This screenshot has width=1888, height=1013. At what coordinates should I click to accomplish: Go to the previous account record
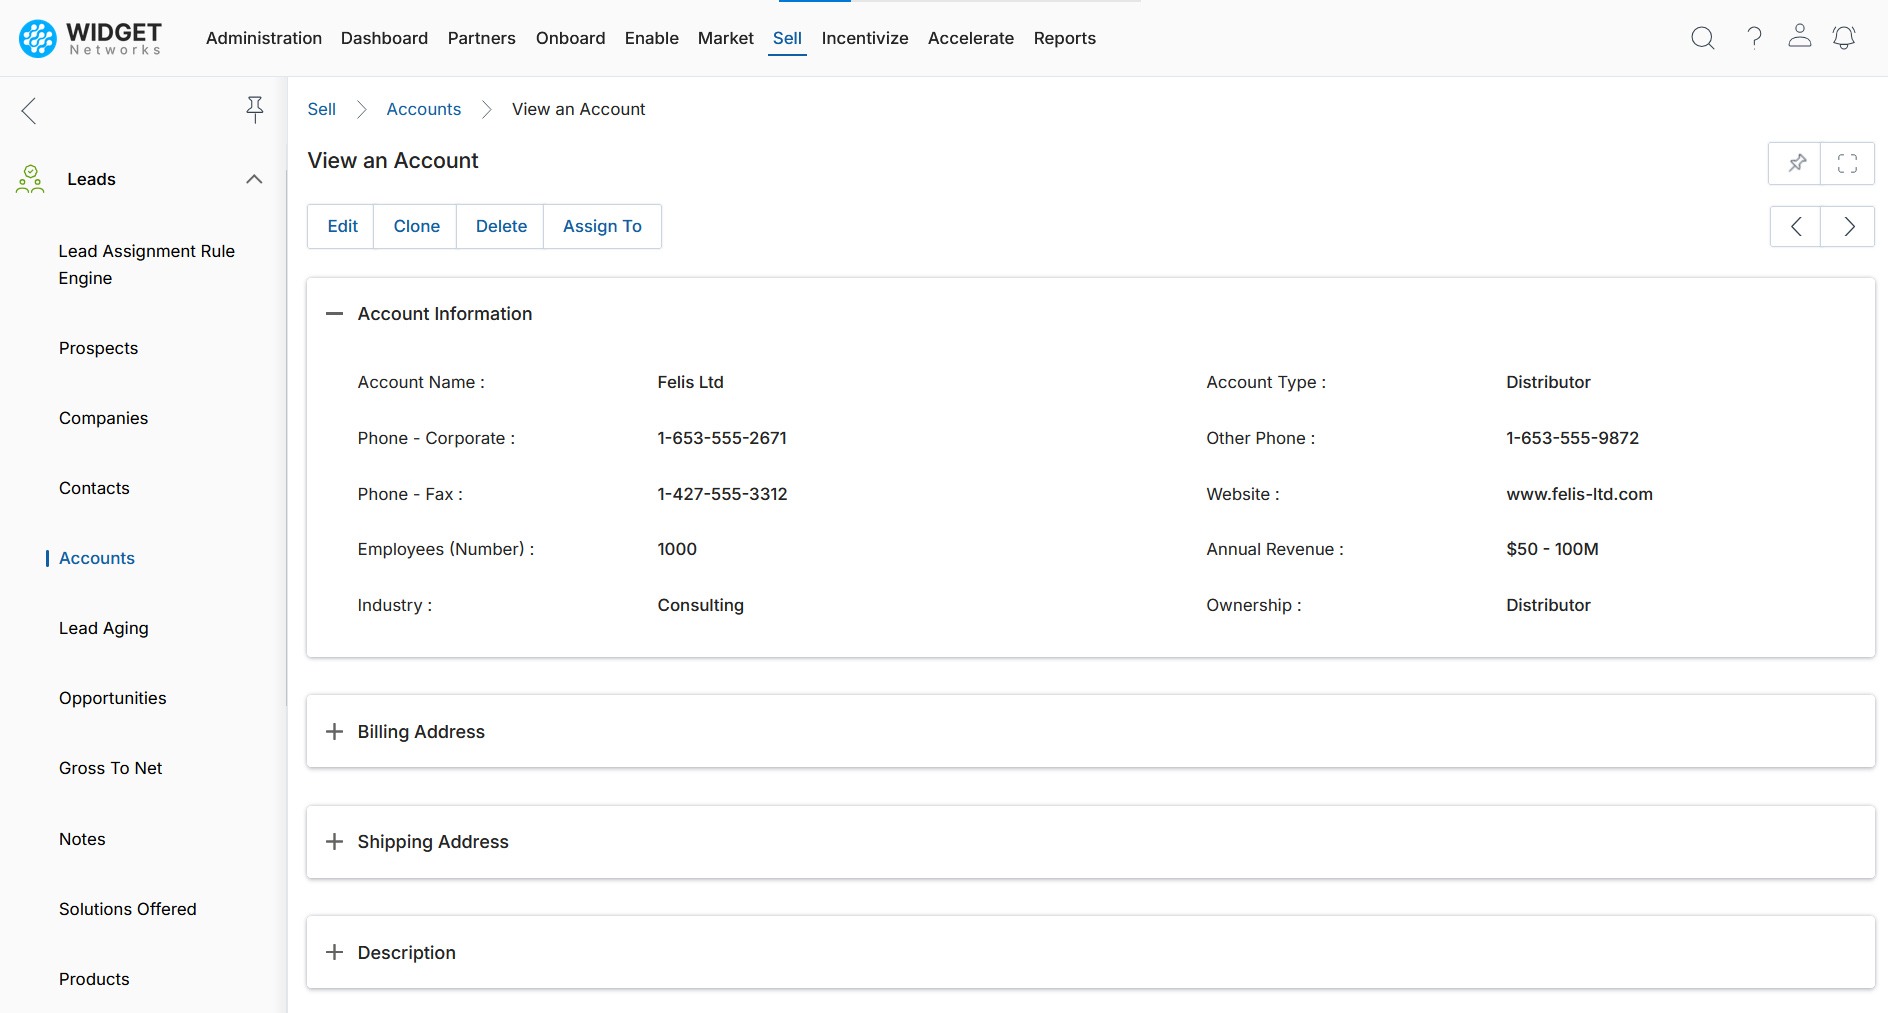tap(1796, 227)
